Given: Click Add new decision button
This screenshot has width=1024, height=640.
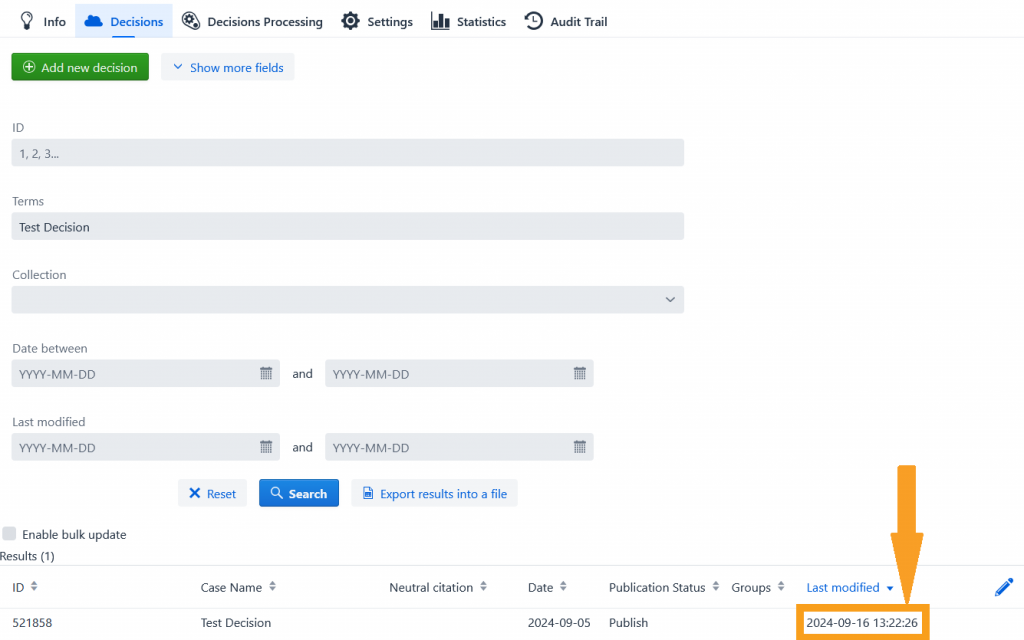Looking at the screenshot, I should tap(80, 68).
